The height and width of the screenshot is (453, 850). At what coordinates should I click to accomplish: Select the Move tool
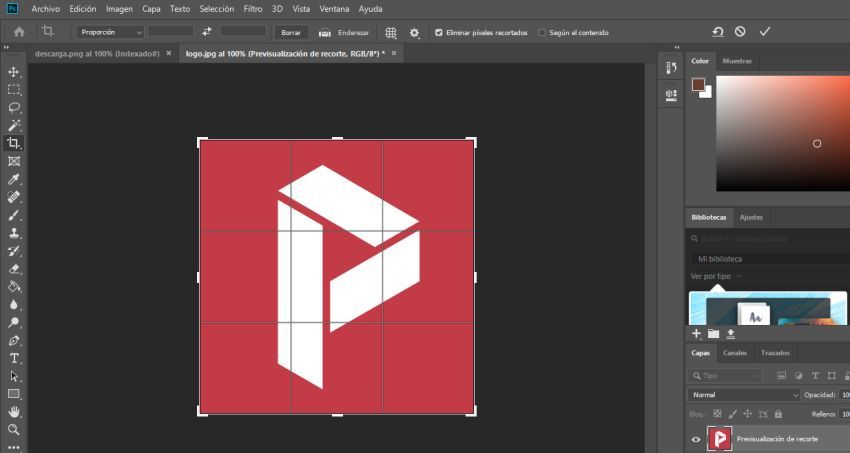(14, 72)
